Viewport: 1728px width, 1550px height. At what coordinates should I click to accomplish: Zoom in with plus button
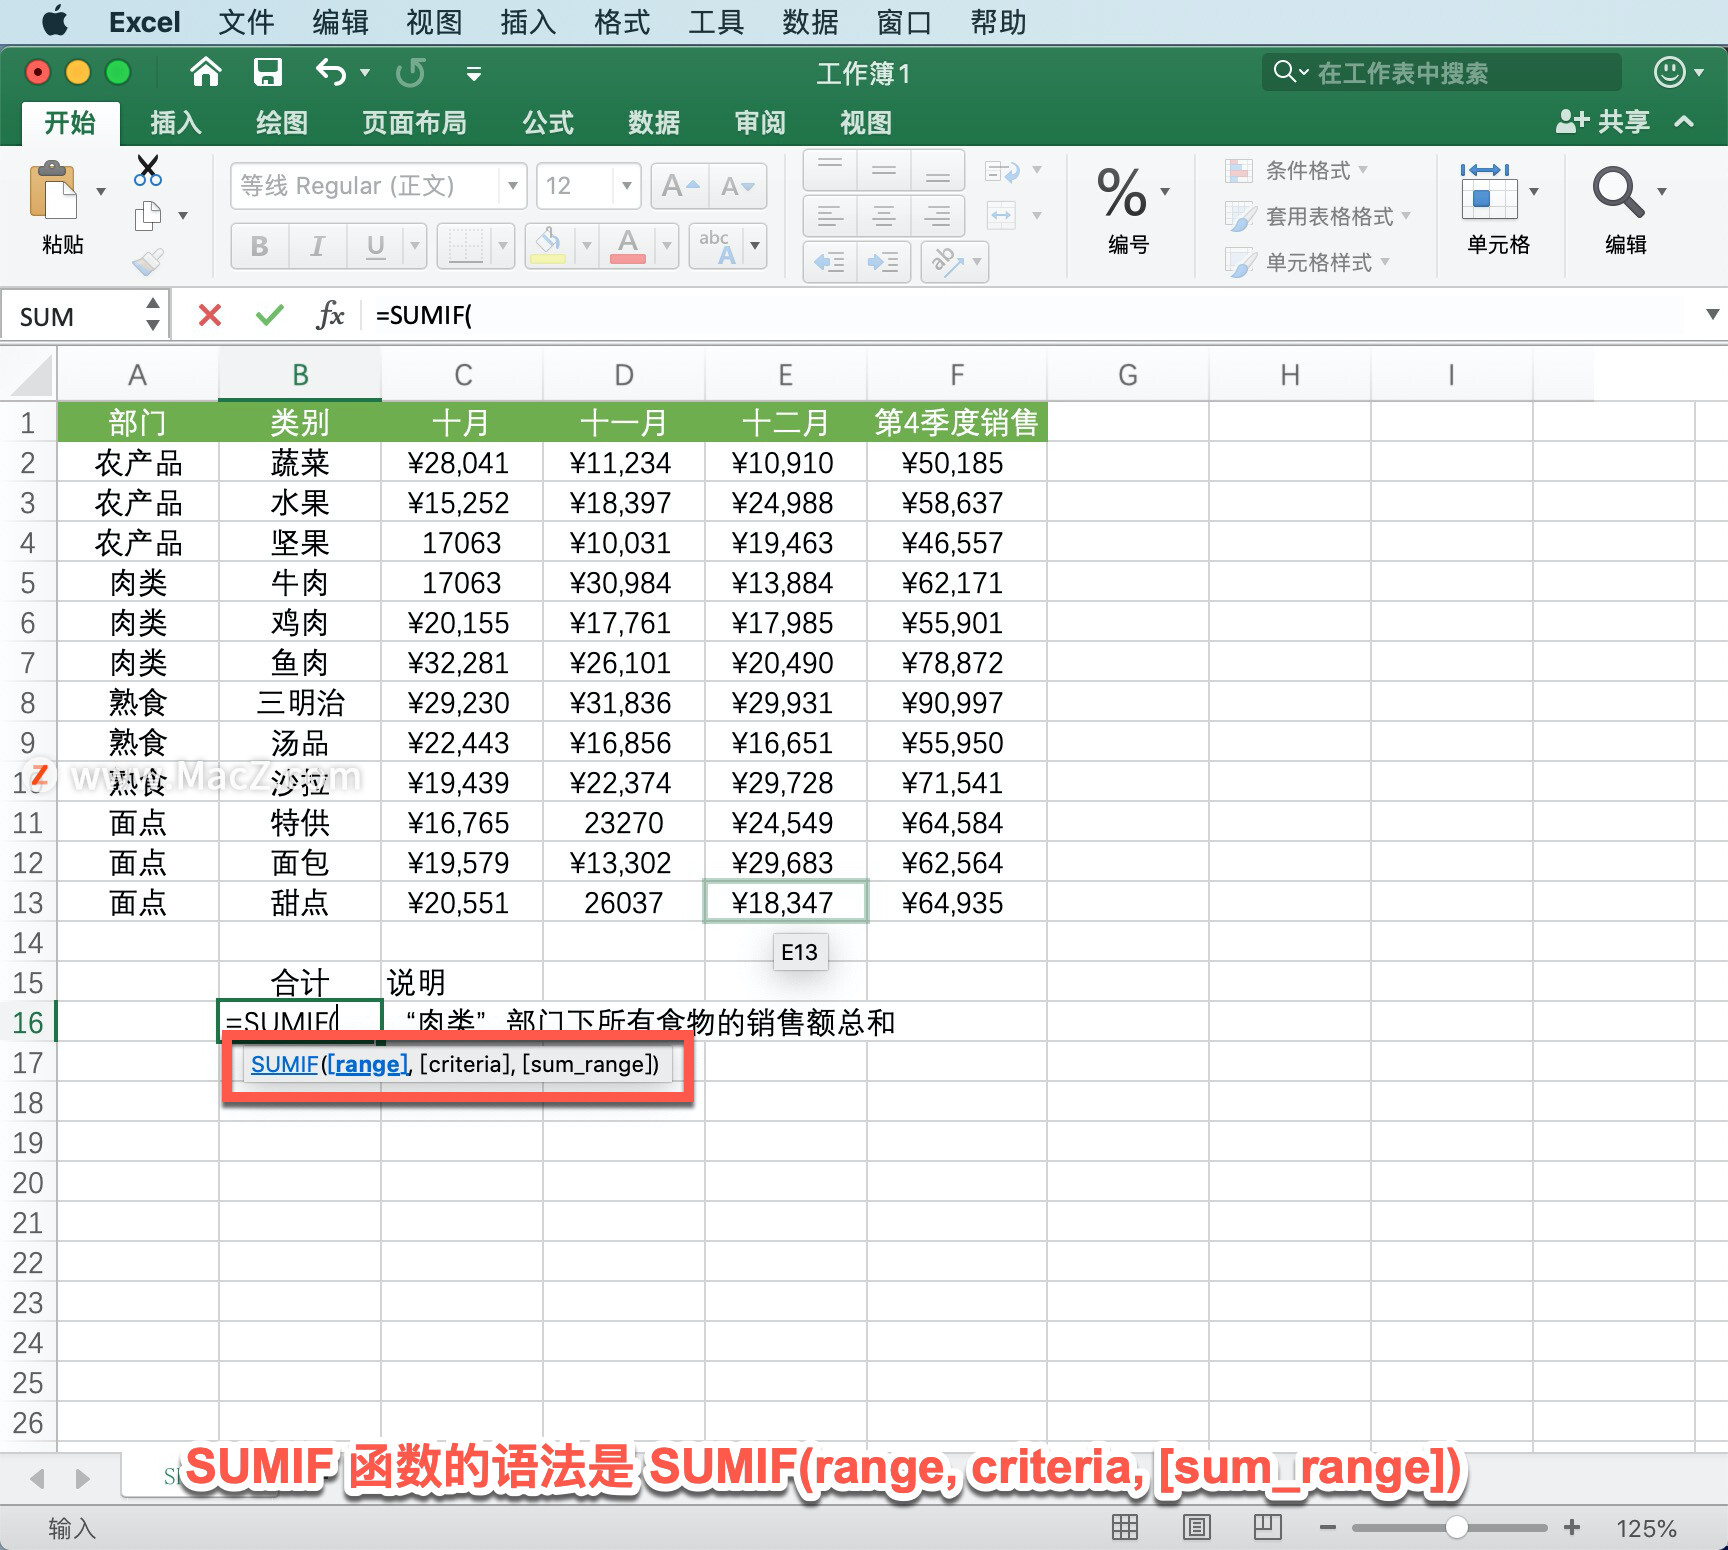pyautogui.click(x=1572, y=1527)
